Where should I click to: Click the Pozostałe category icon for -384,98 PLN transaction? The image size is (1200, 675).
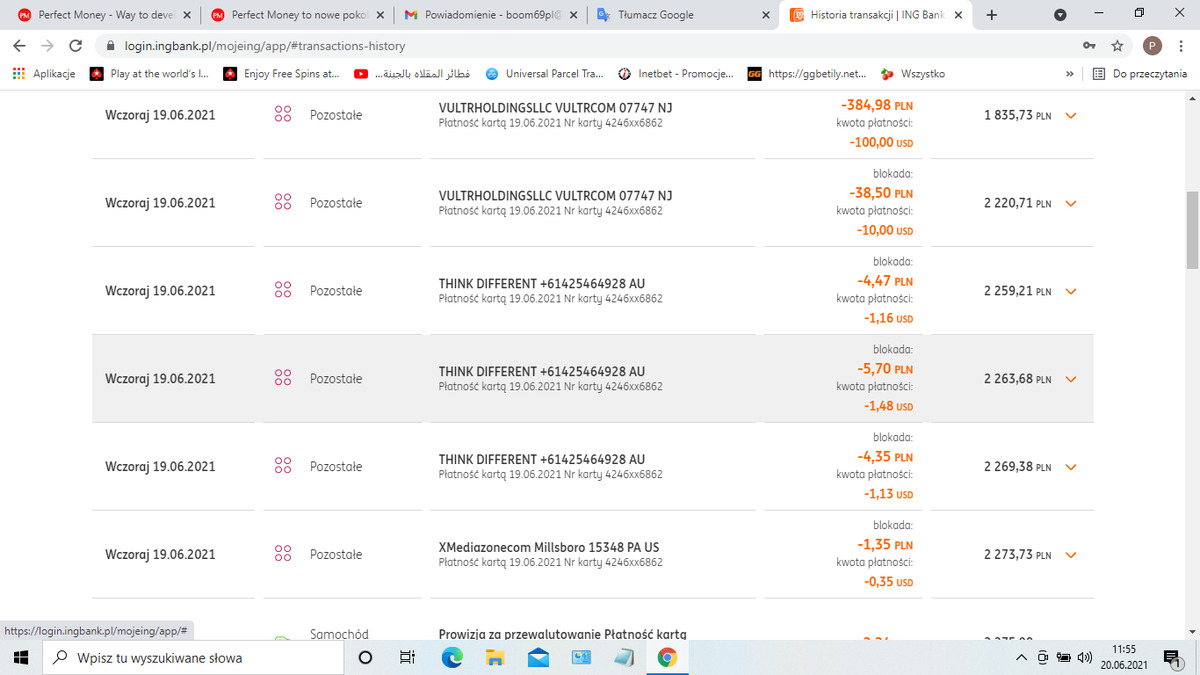[282, 115]
